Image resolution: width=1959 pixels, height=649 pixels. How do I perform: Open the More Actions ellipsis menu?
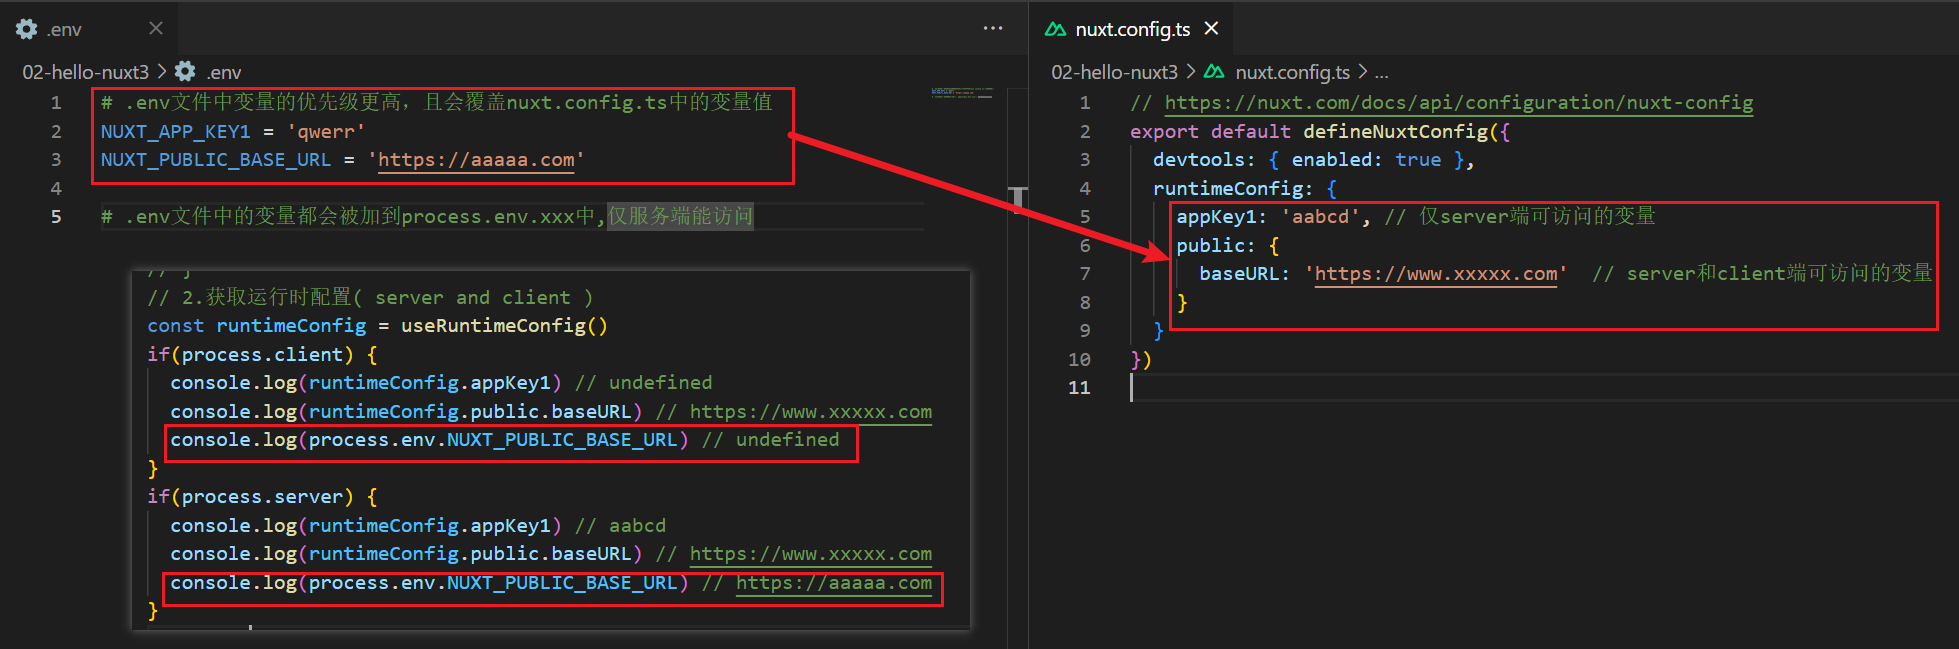point(993,28)
